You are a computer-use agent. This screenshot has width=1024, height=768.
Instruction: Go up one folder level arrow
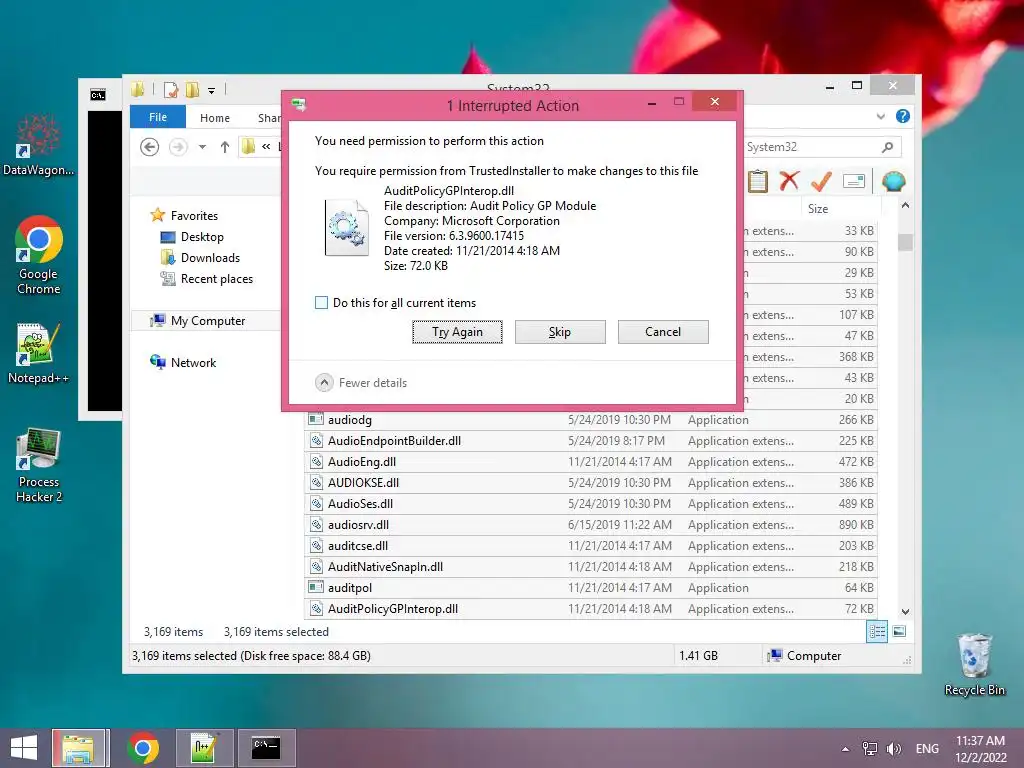[x=225, y=147]
